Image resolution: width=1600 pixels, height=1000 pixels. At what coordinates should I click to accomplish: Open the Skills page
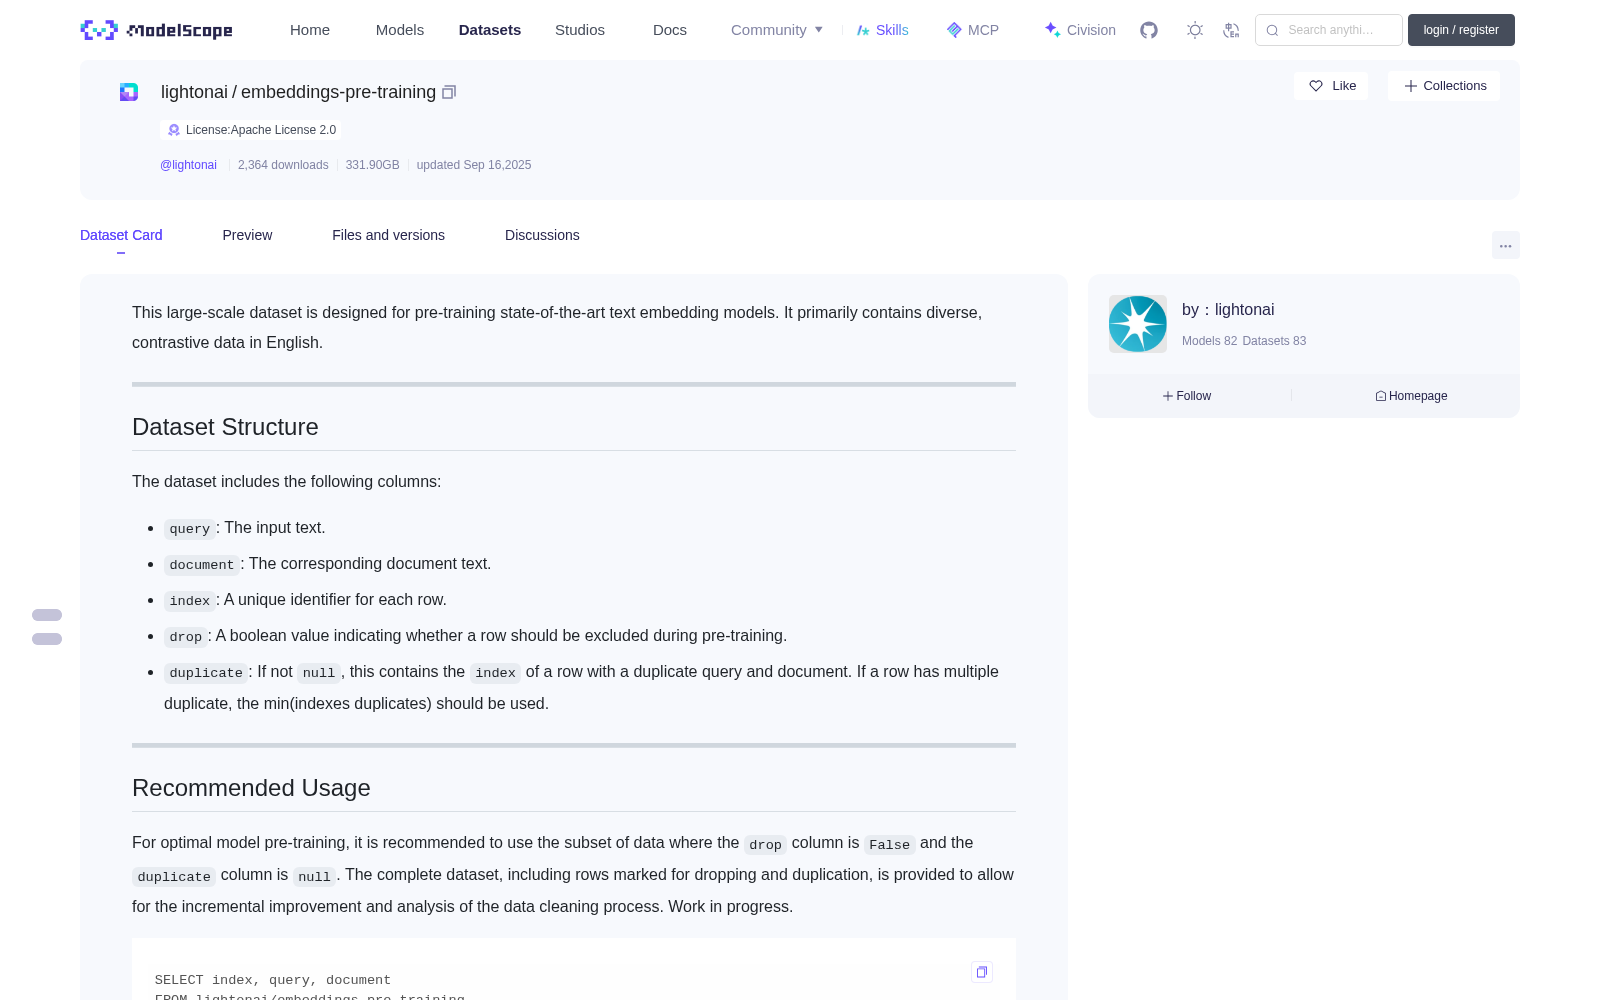[x=882, y=30]
